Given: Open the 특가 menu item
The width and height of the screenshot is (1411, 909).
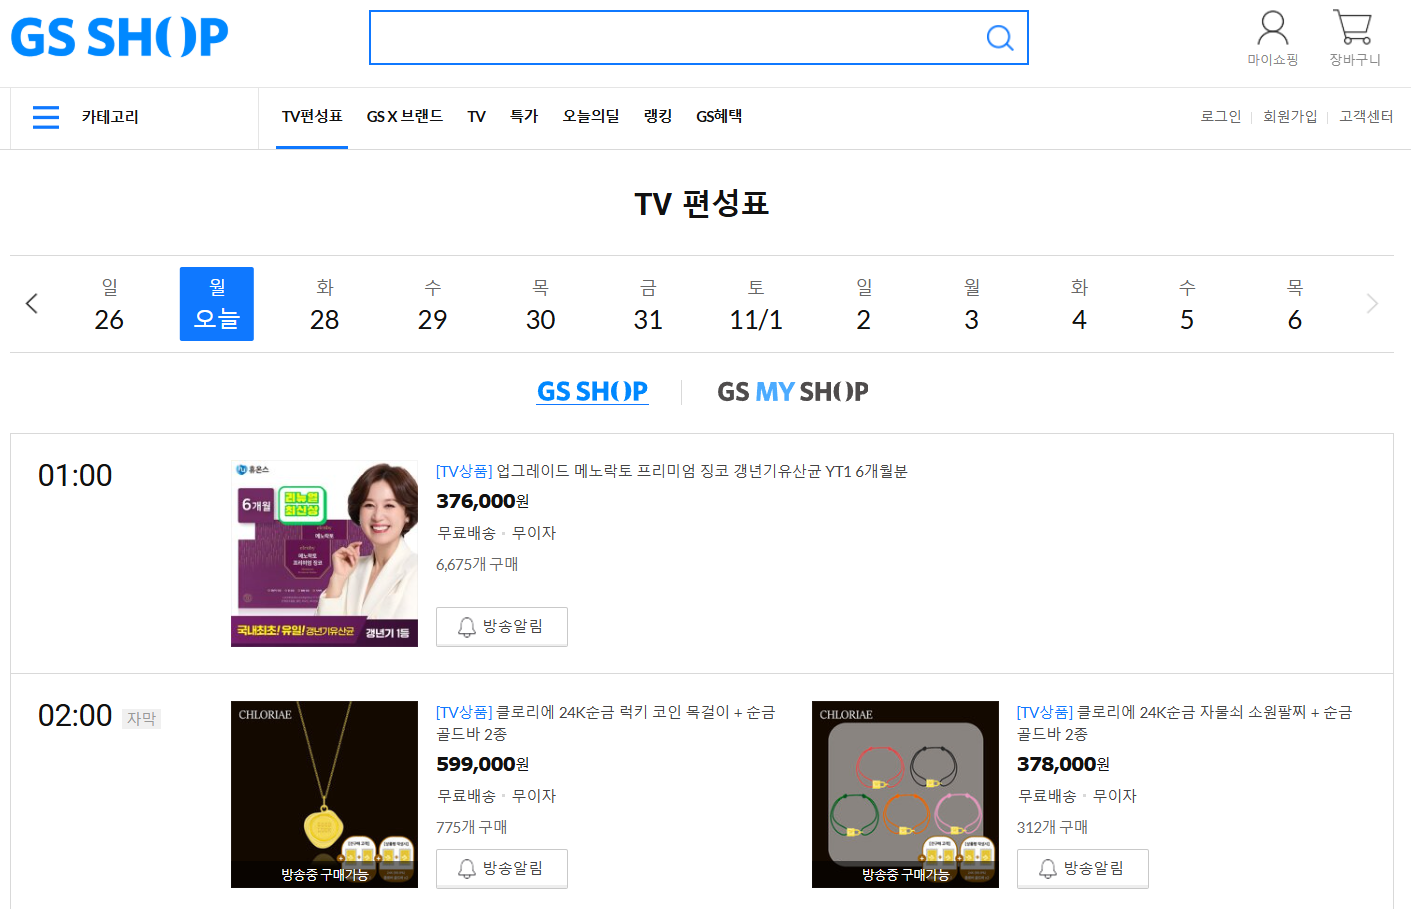Looking at the screenshot, I should tap(524, 117).
